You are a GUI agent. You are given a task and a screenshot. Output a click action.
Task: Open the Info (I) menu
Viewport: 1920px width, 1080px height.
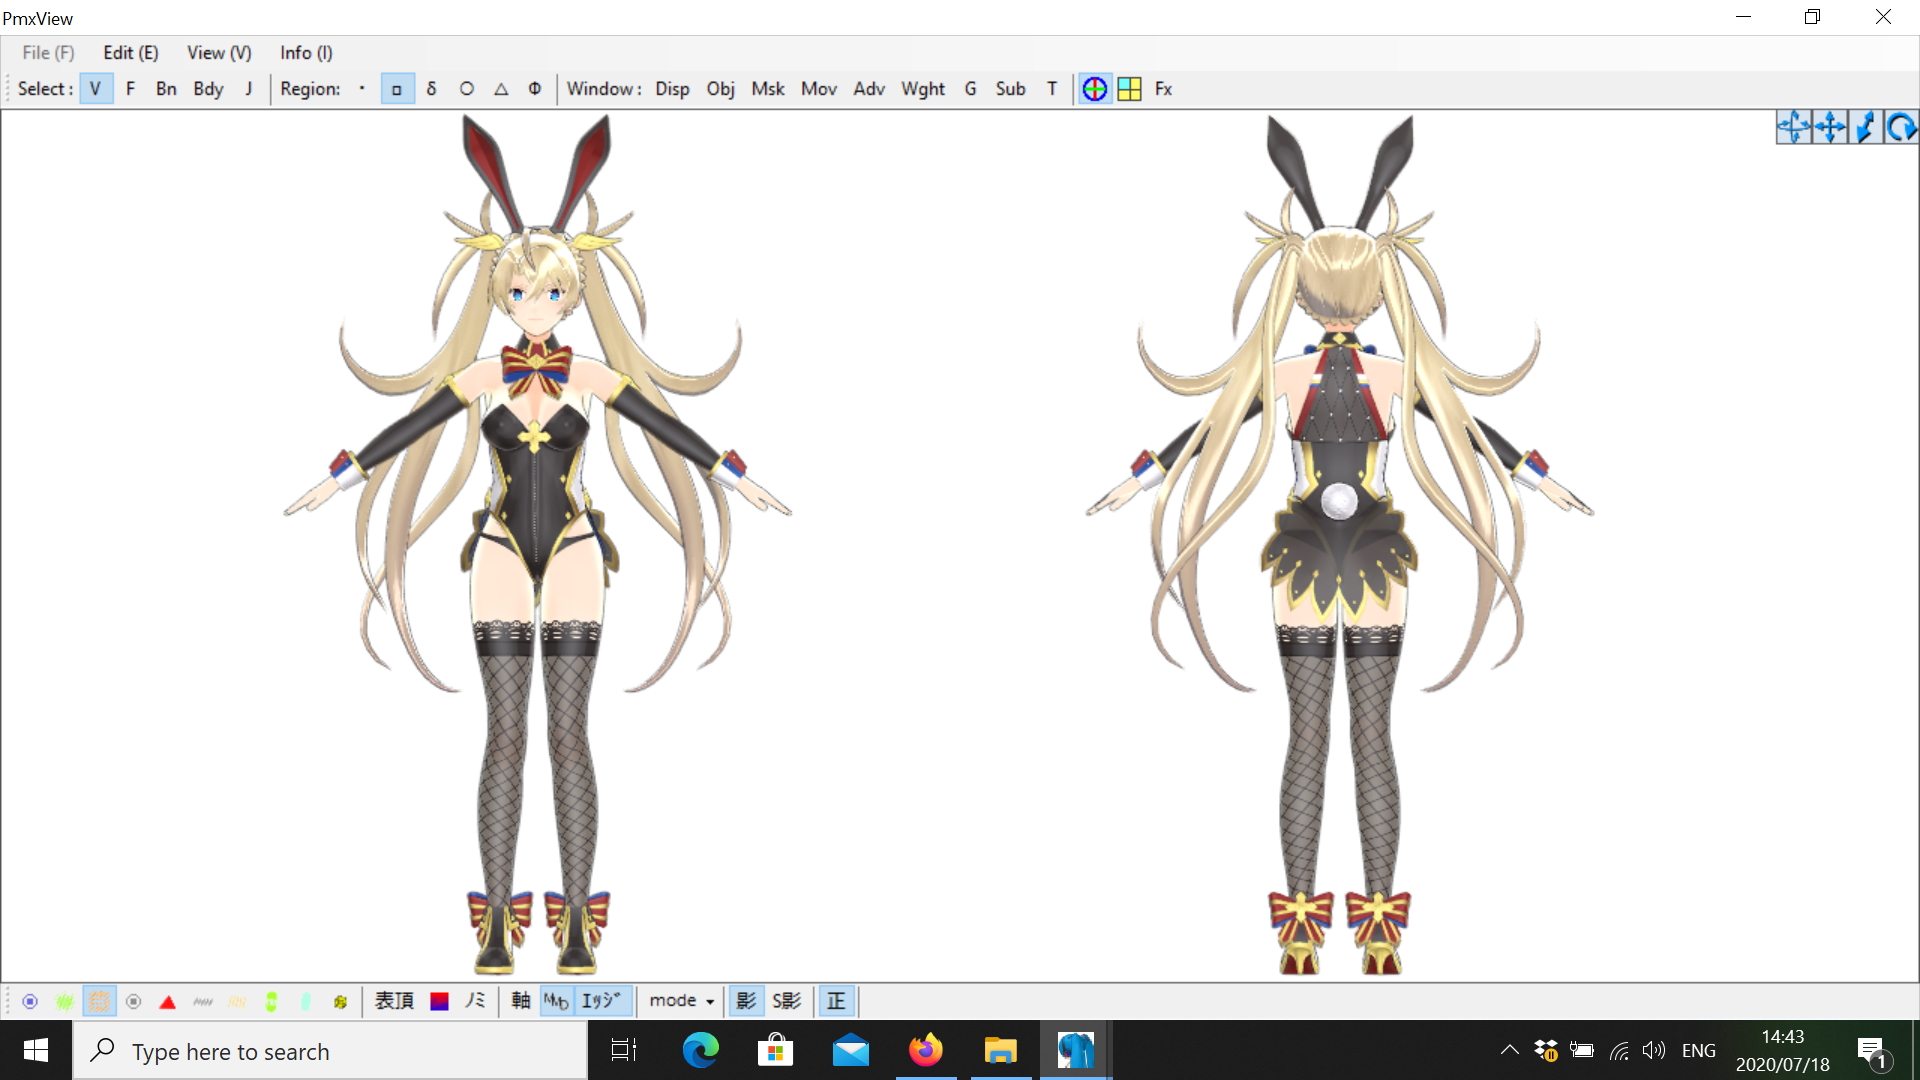[306, 53]
